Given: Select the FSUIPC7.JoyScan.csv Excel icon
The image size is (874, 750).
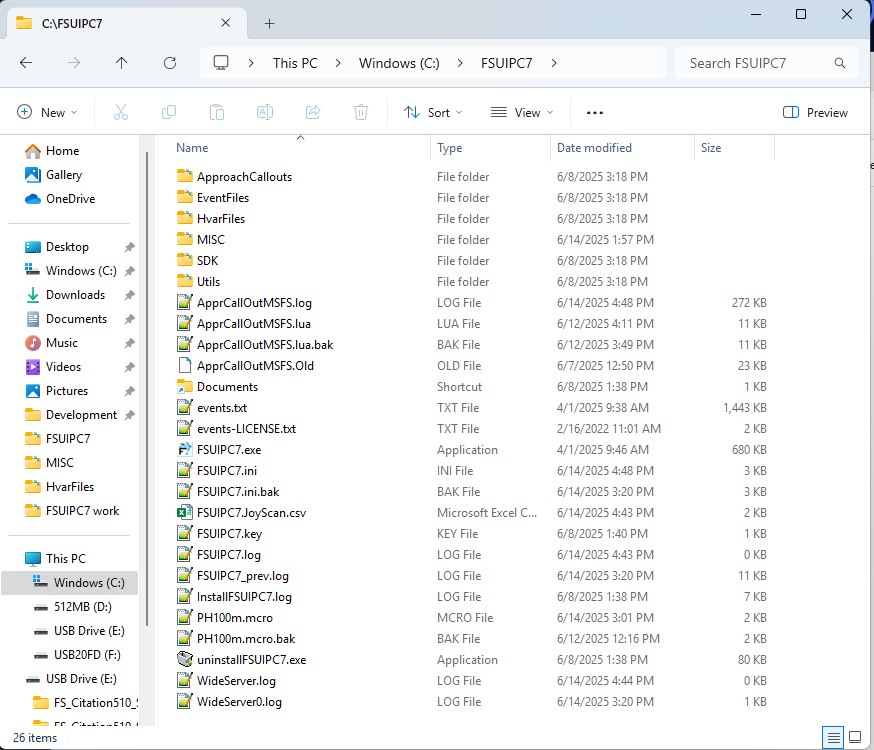Looking at the screenshot, I should pos(184,513).
